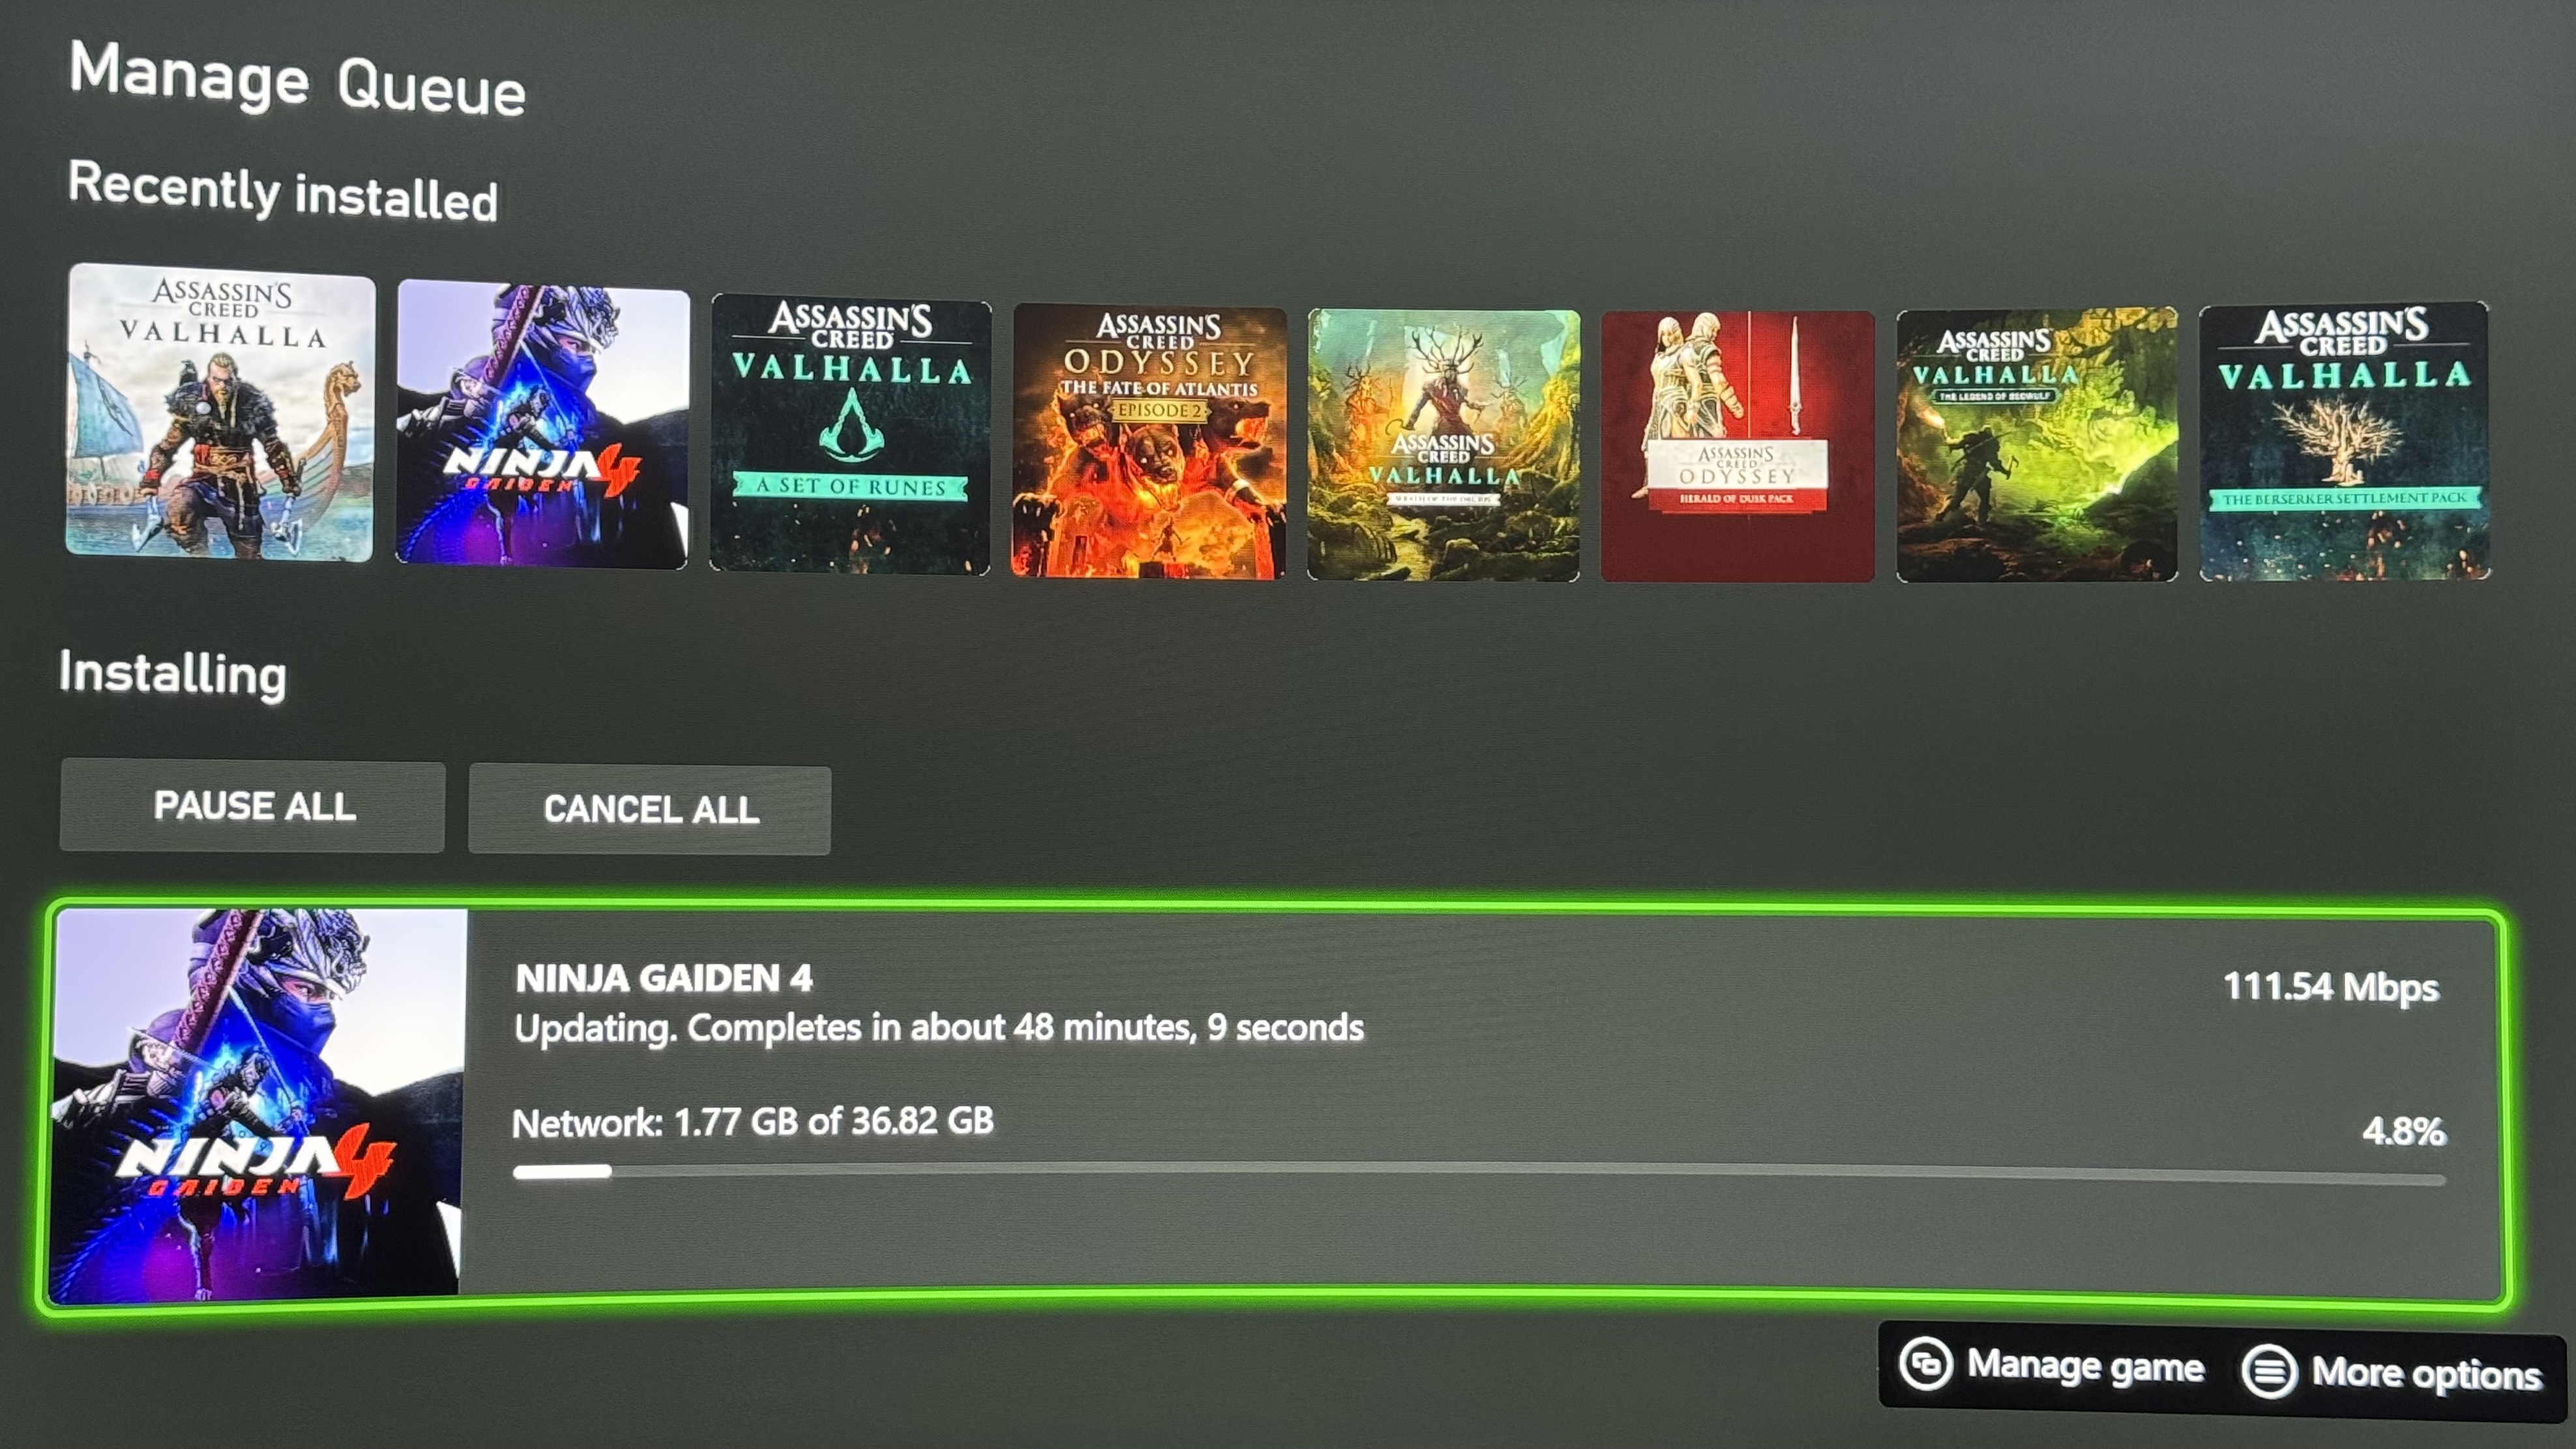2576x1449 pixels.
Task: Select Odyssey Fate of Atlantis Episode 2 tile
Action: click(1149, 441)
